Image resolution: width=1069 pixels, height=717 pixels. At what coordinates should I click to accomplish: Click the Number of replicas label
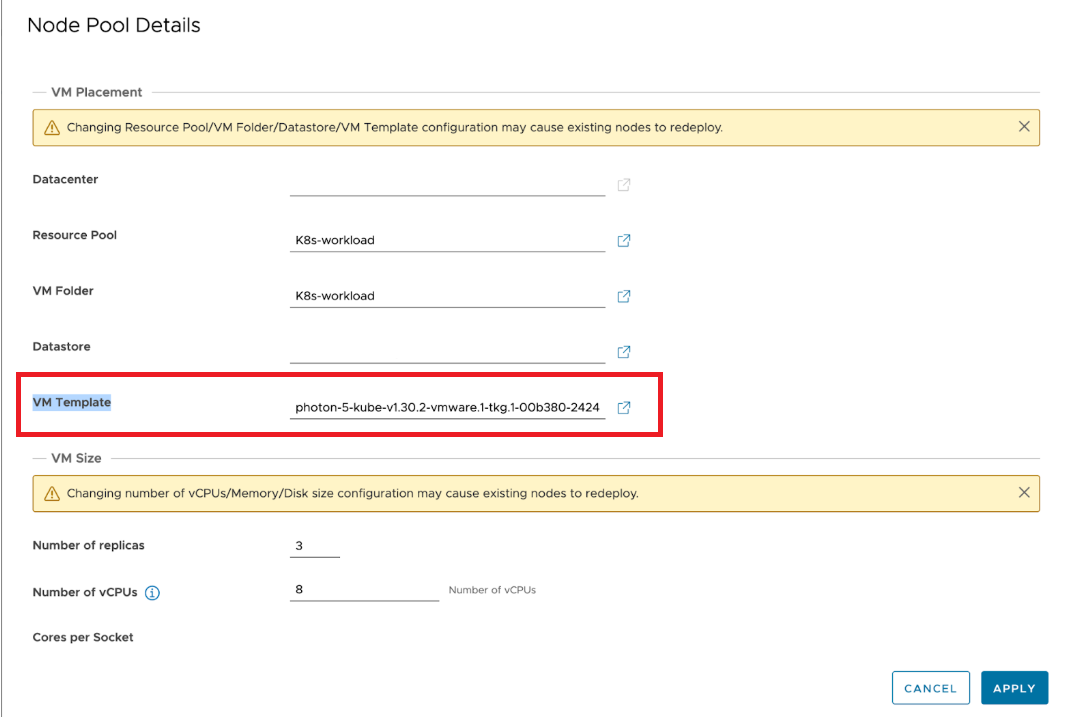[x=89, y=545]
